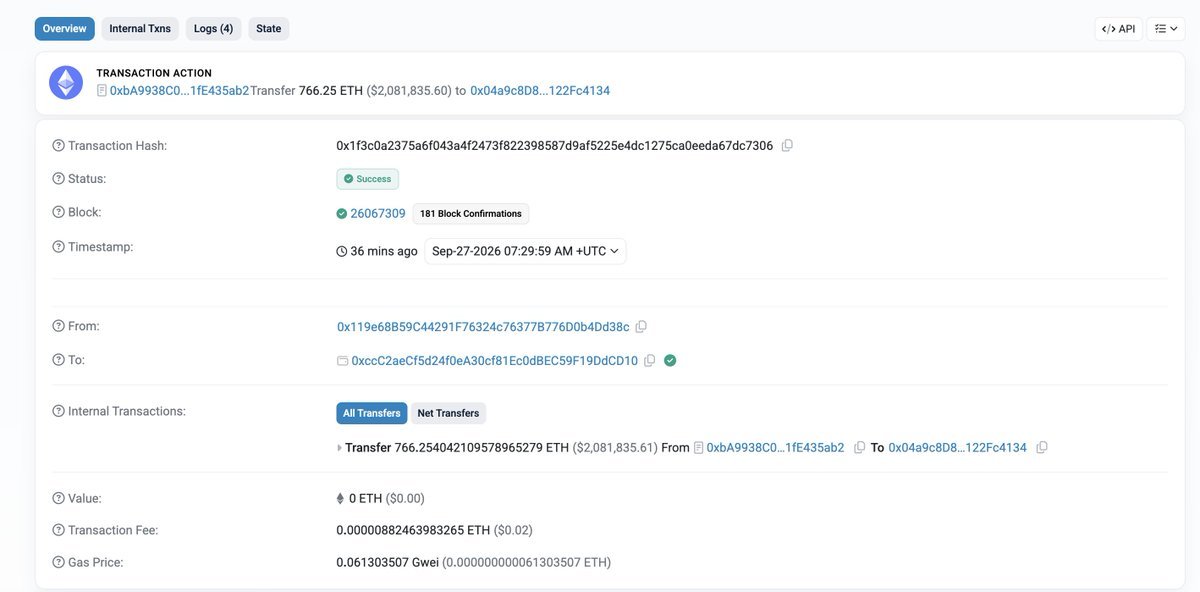Viewport: 1200px width, 592px height.
Task: Copy internal transfer recipient address 0x04a9c8D8
Action: (1042, 447)
